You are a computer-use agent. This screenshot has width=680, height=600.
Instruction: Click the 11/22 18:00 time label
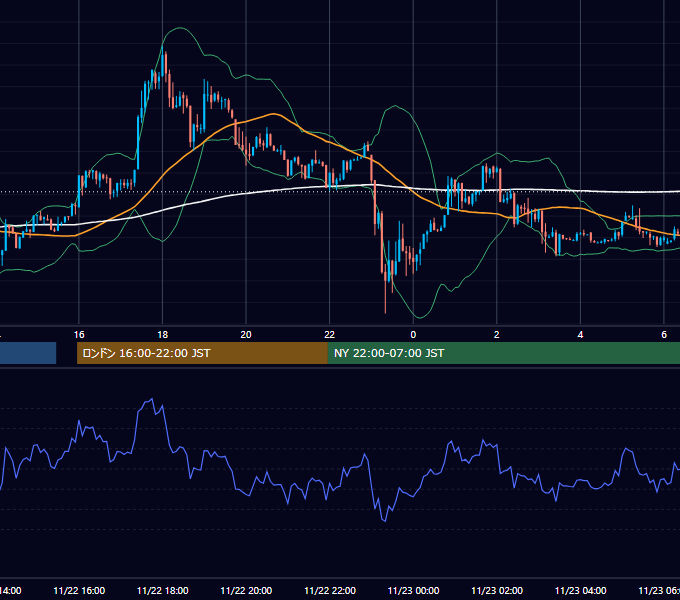[163, 590]
